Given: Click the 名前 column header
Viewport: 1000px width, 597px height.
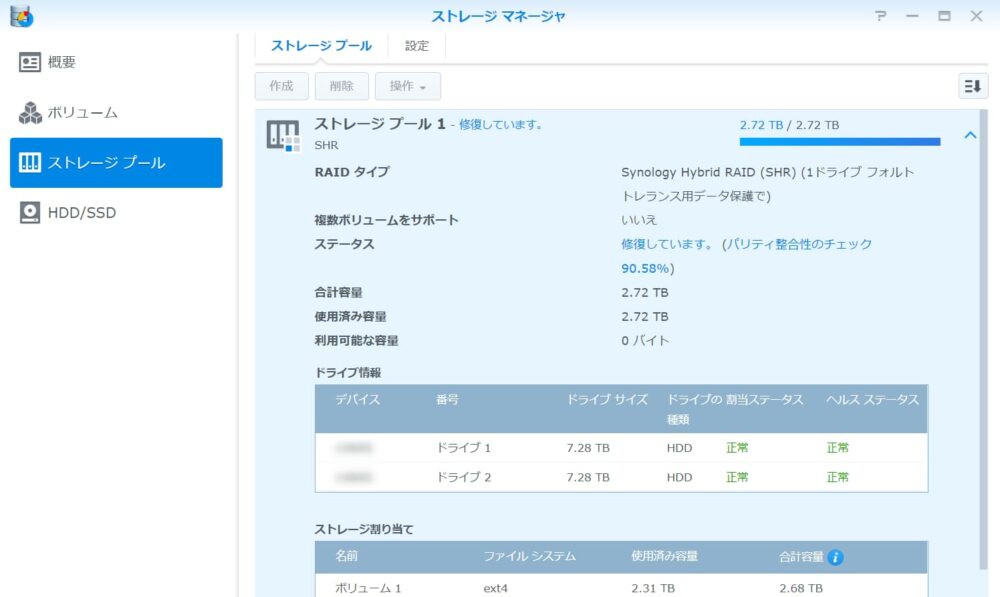Looking at the screenshot, I should click(346, 556).
